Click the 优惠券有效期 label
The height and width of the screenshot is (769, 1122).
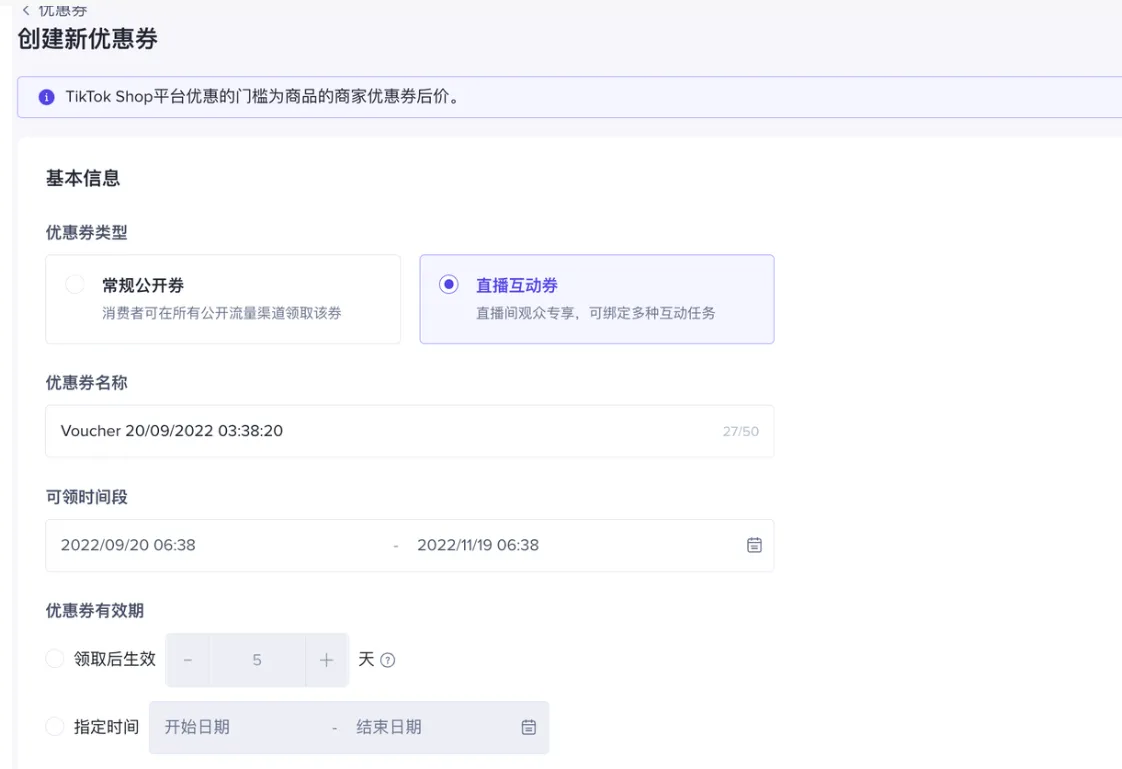pos(95,610)
